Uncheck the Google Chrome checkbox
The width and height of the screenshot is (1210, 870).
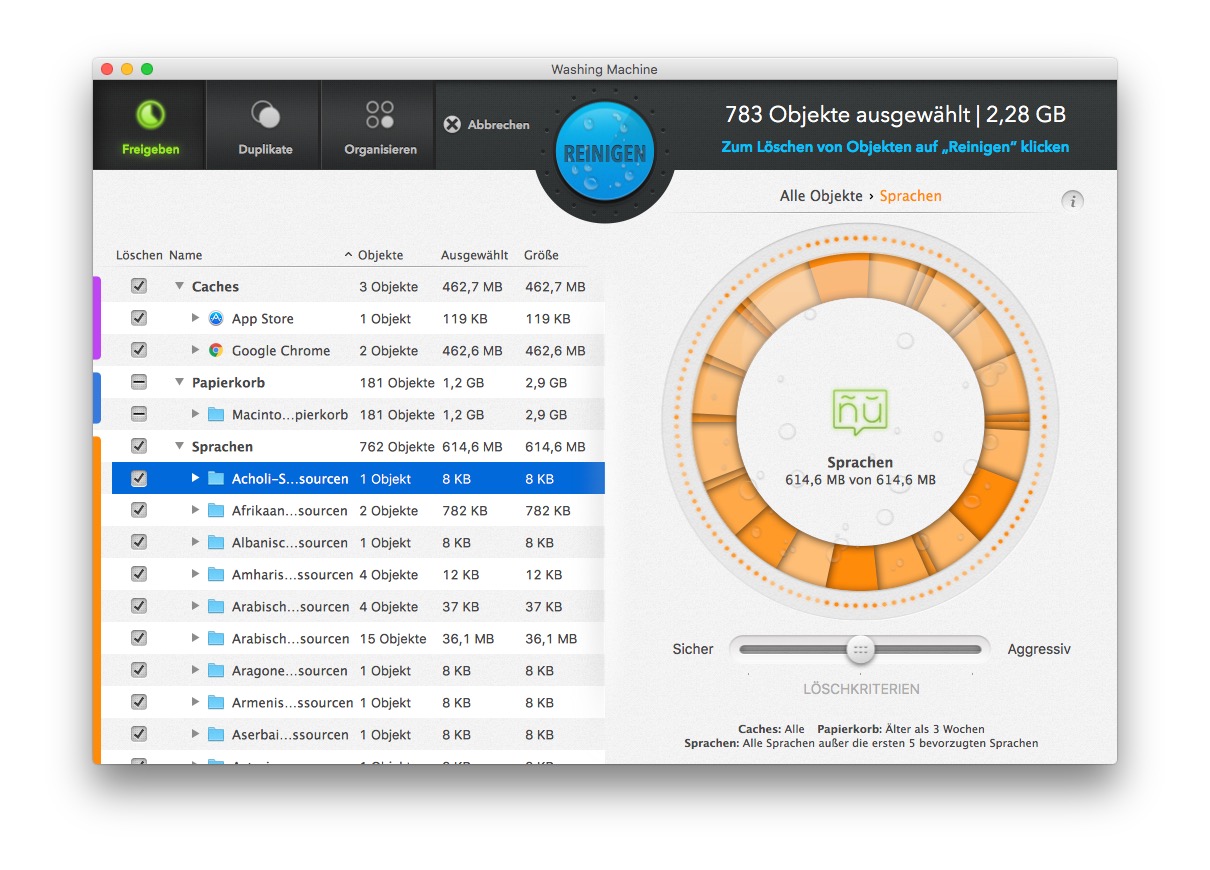[139, 350]
